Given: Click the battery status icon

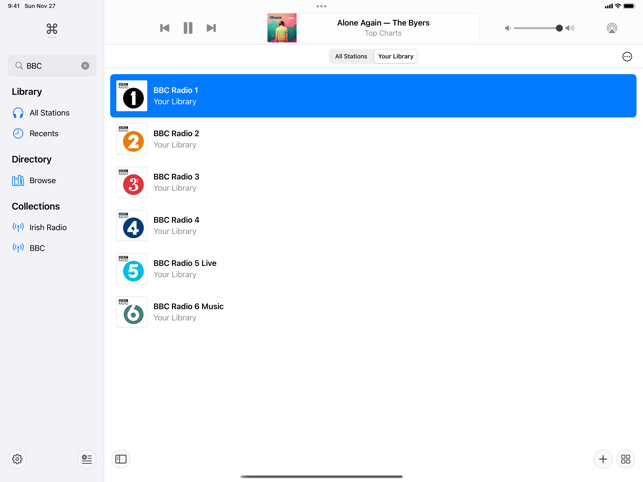Looking at the screenshot, I should [629, 6].
